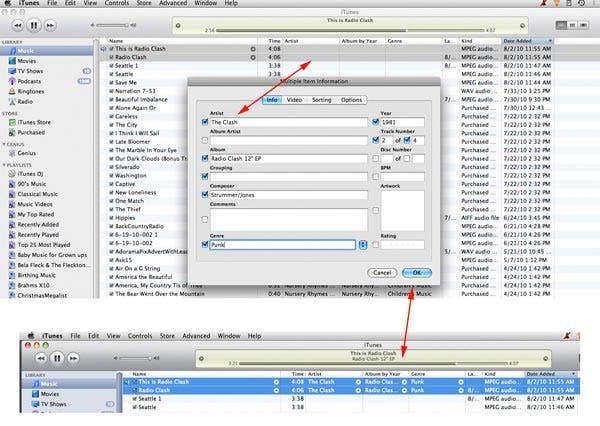Adjust the volume slider in lower window

[135, 358]
